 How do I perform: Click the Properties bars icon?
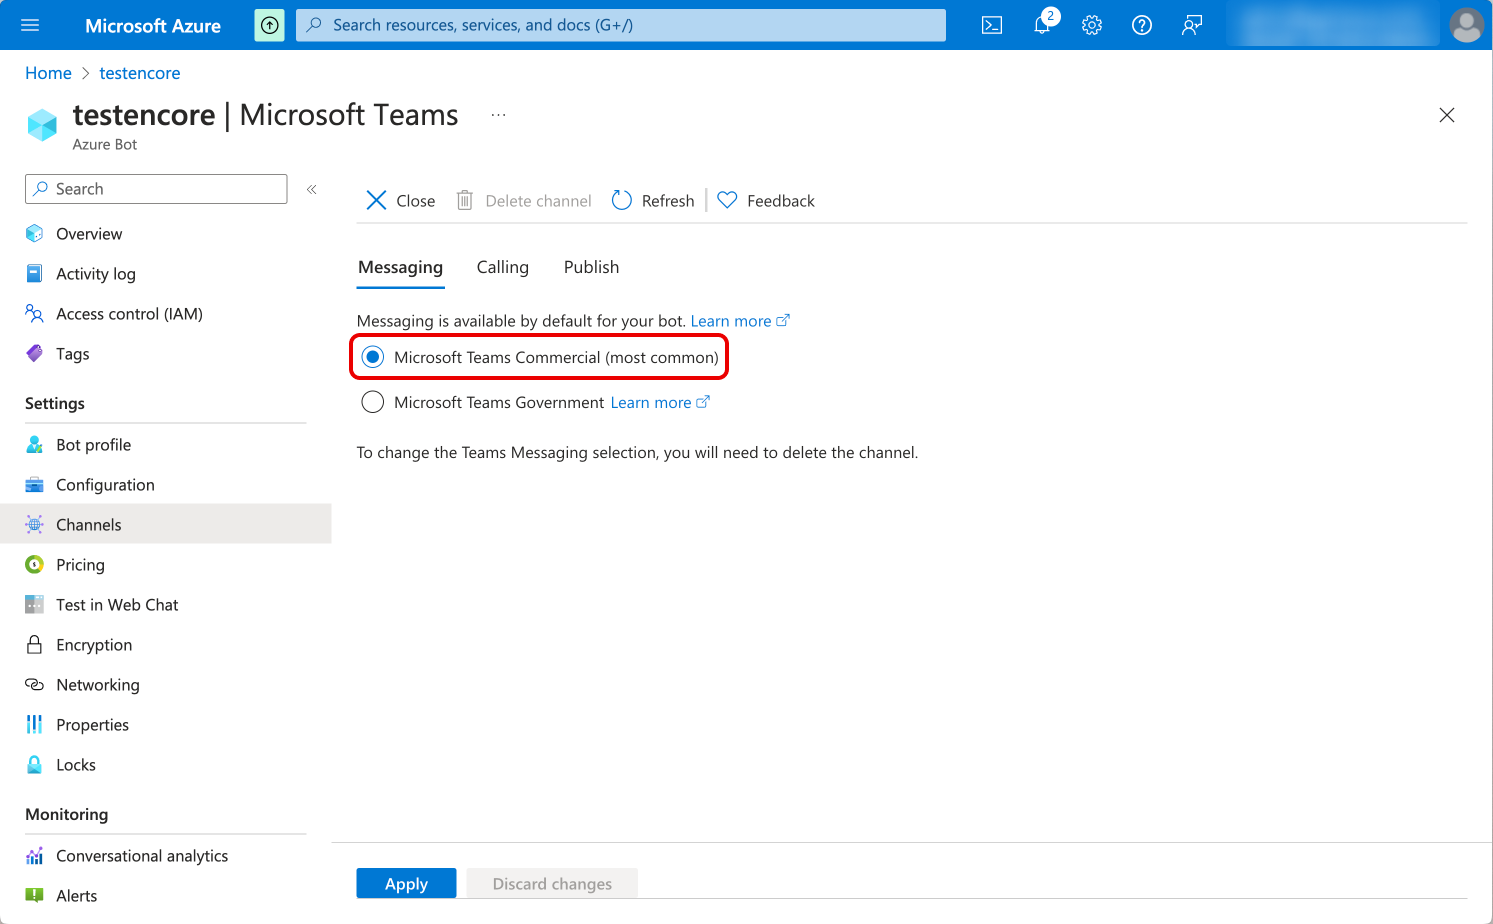pyautogui.click(x=34, y=724)
